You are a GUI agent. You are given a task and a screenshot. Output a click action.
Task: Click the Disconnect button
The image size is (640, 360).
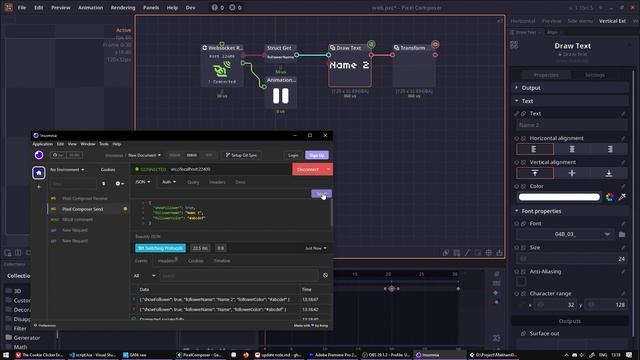[308, 169]
